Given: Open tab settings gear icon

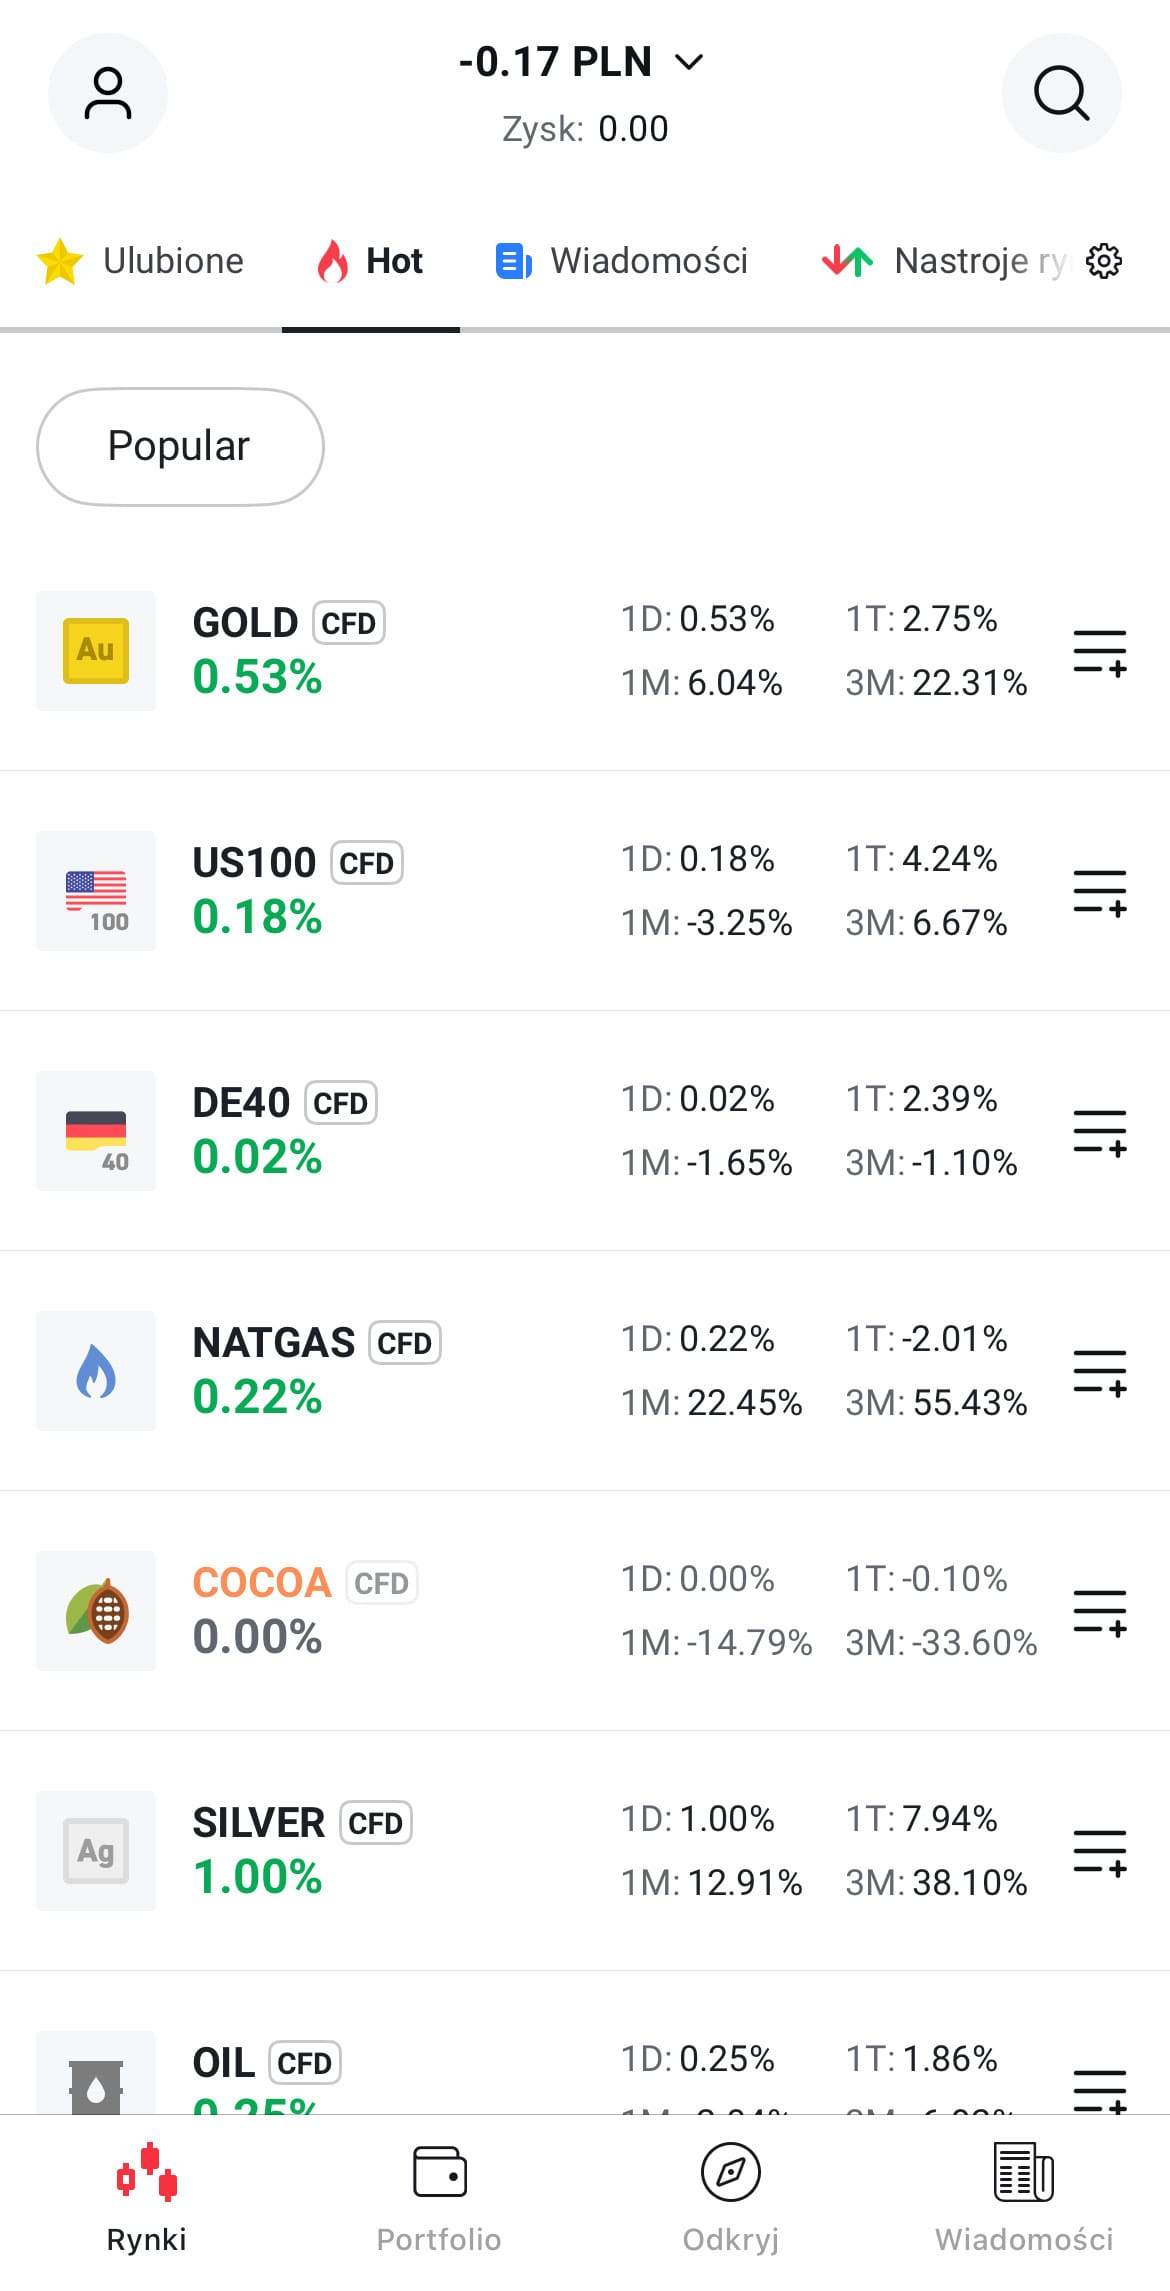Looking at the screenshot, I should pos(1104,261).
